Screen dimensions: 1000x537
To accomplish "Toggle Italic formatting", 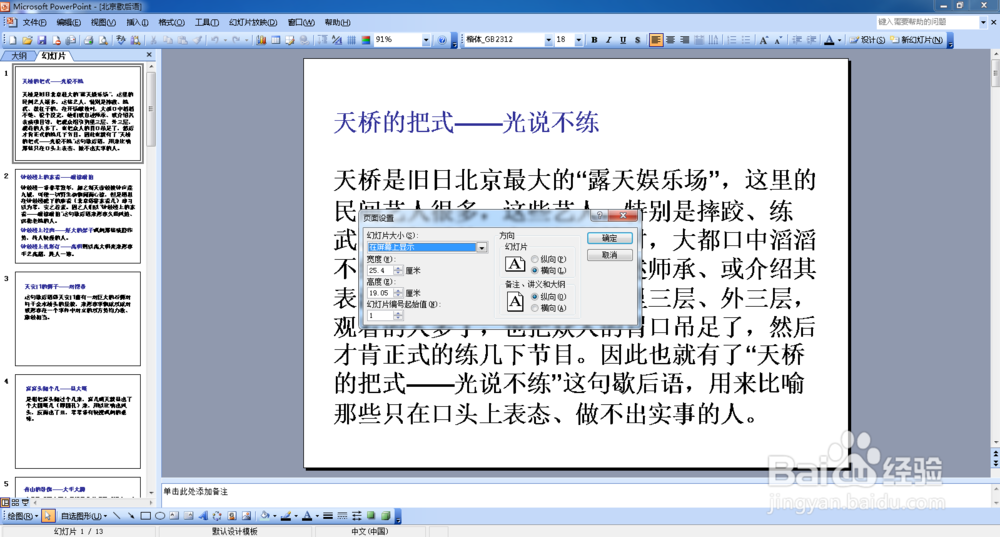I will coord(608,40).
